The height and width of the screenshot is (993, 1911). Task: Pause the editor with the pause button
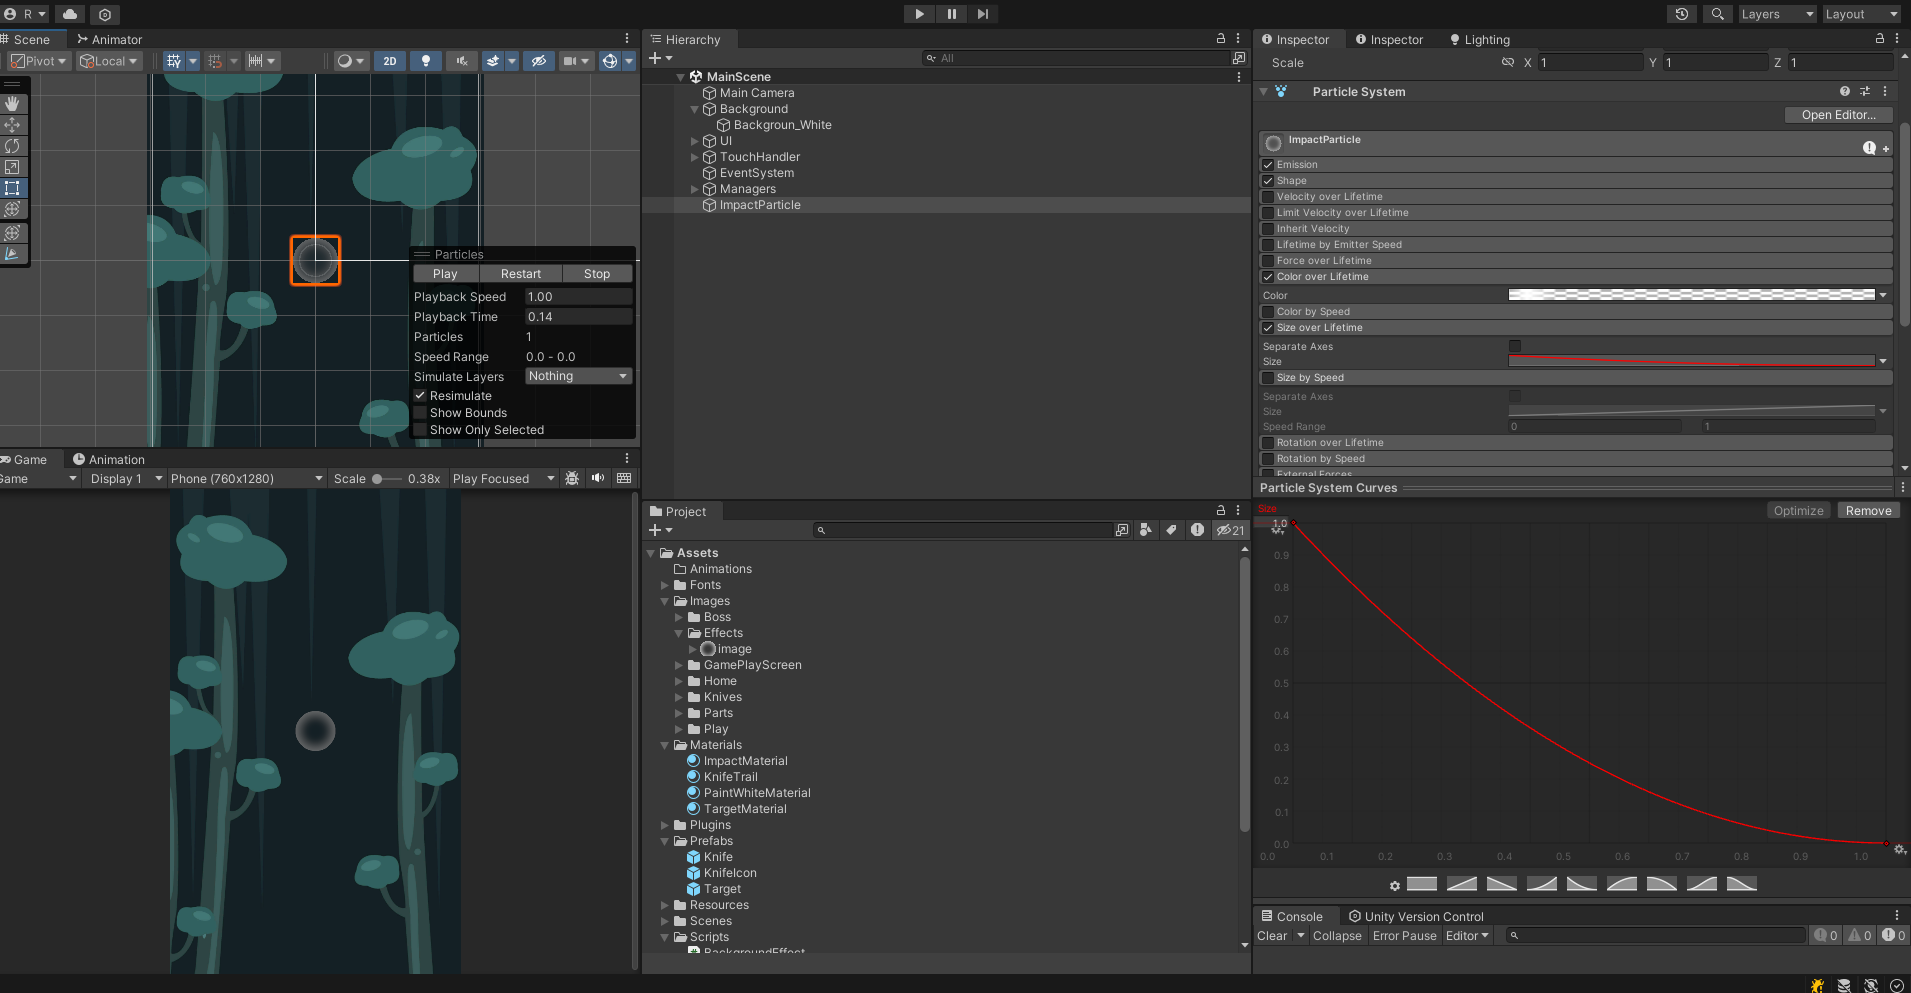[951, 14]
